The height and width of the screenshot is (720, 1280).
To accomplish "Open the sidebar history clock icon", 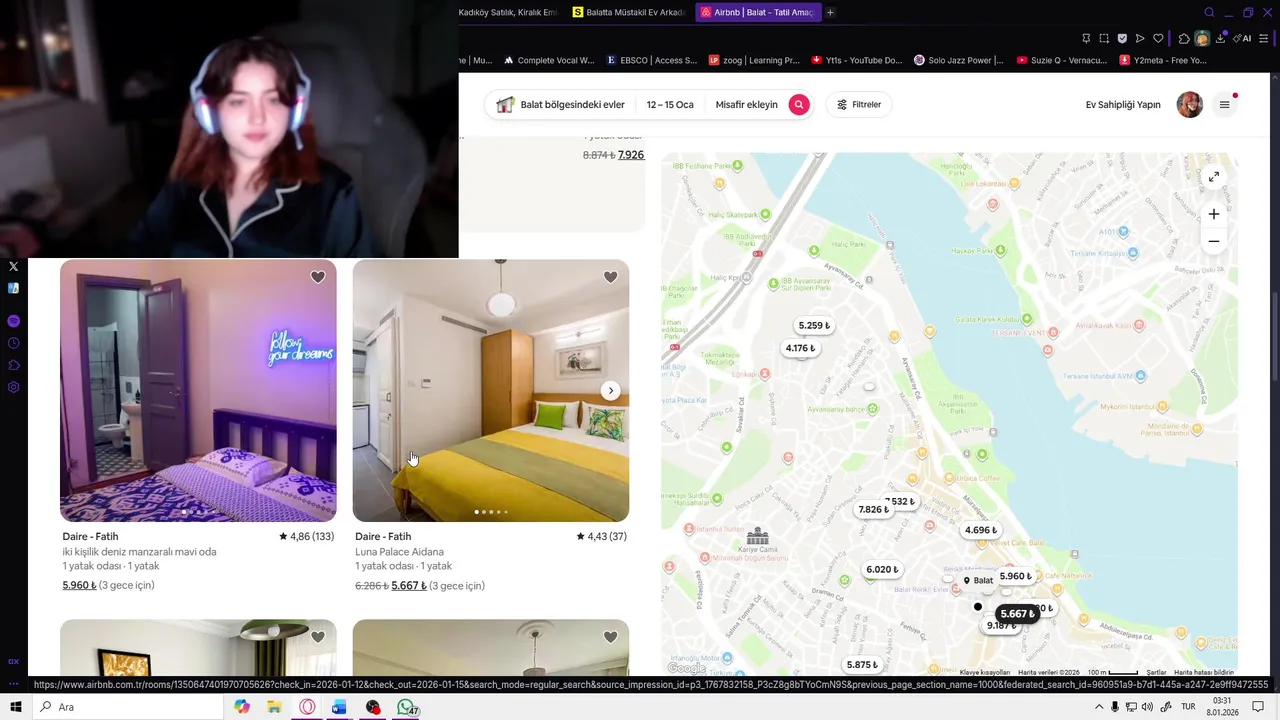I will point(13,343).
